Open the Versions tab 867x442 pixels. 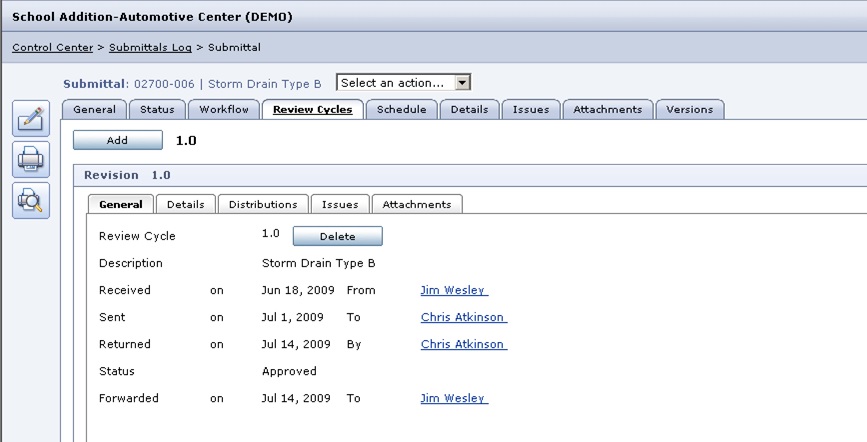pyautogui.click(x=690, y=110)
